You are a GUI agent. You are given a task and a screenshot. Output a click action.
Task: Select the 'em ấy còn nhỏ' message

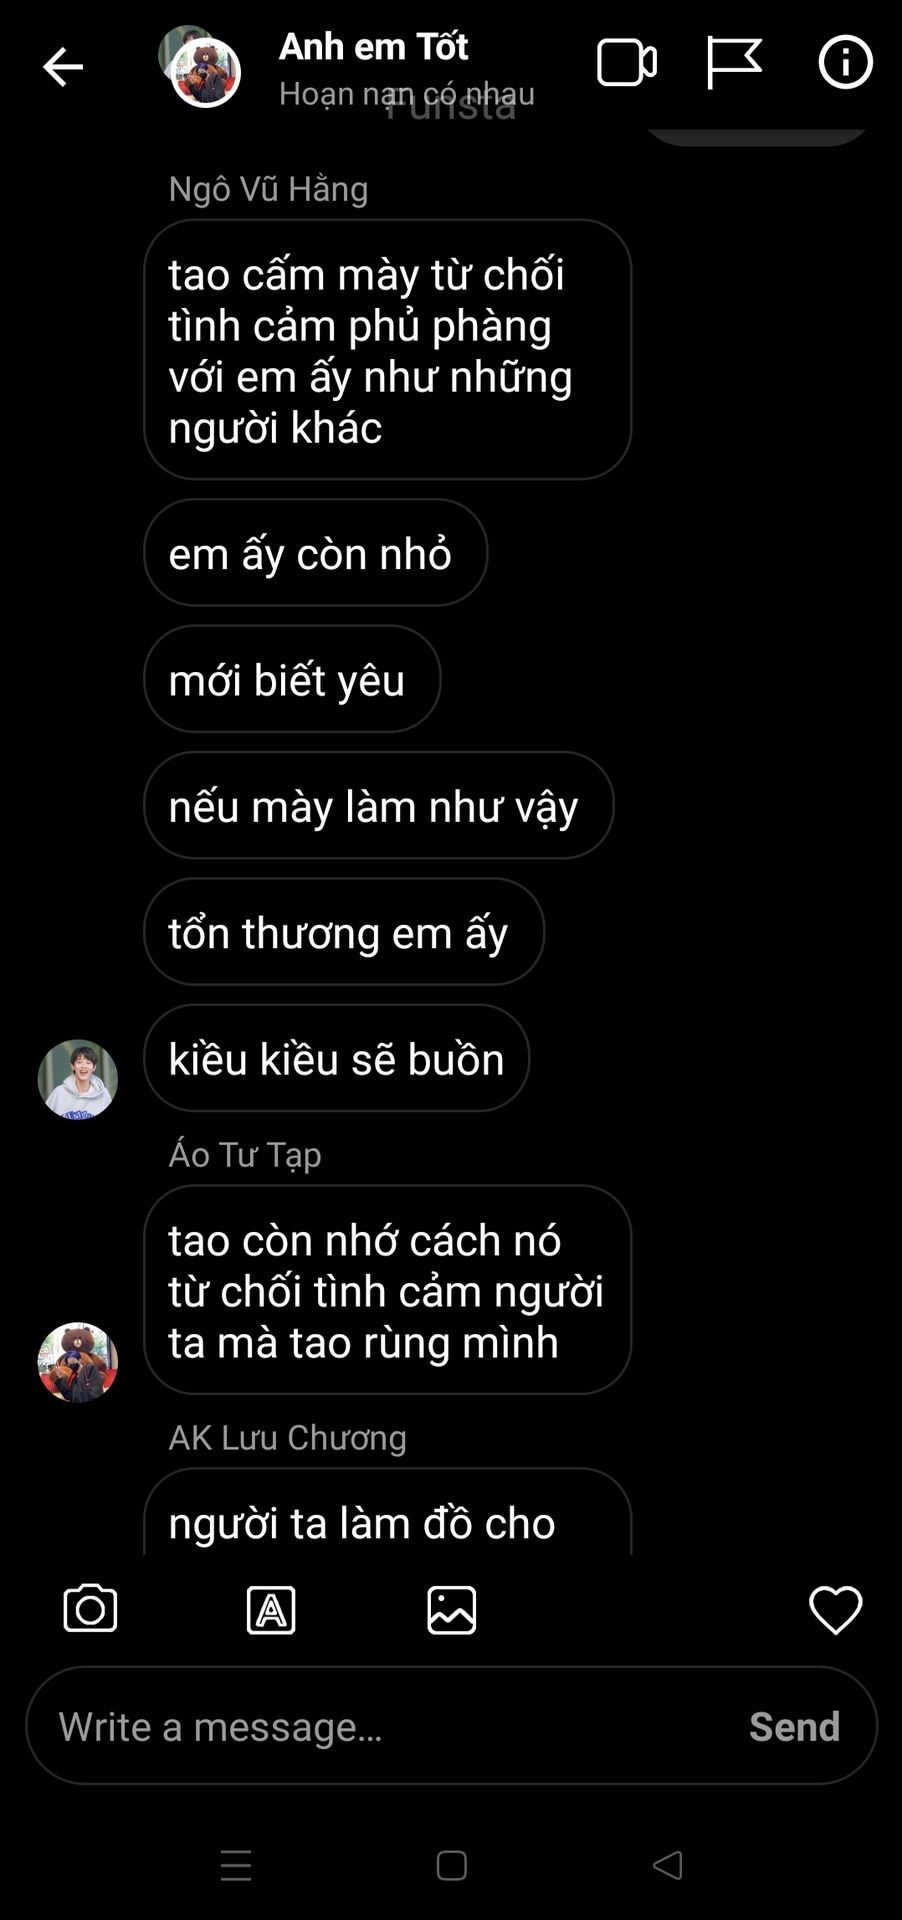tap(315, 552)
